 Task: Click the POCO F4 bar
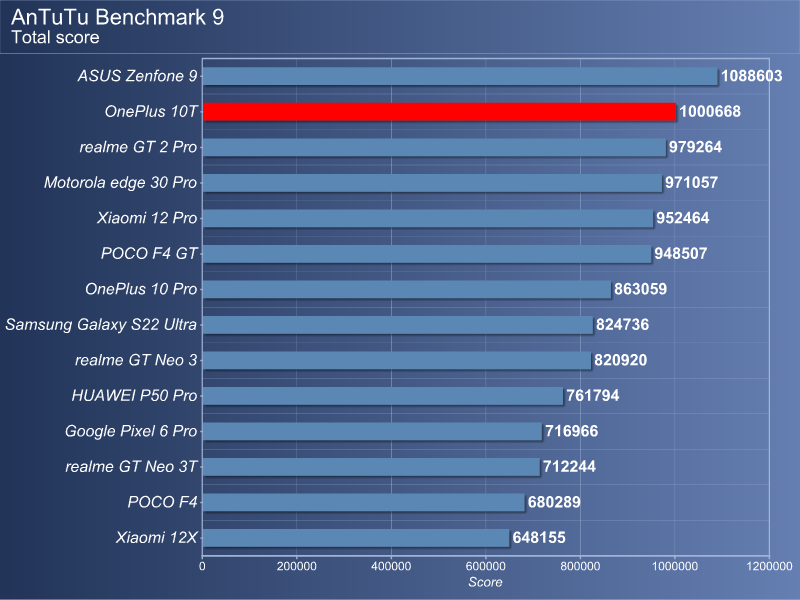[x=364, y=503]
